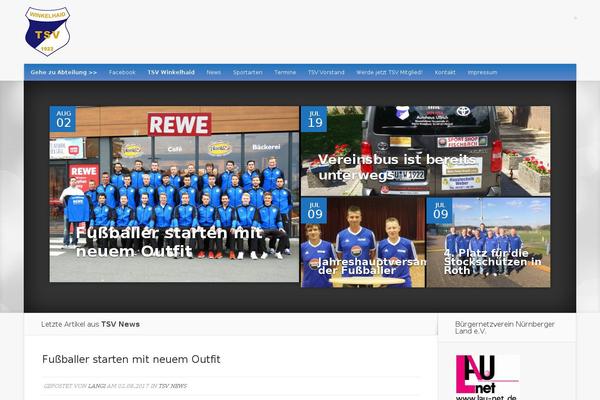Click 'Fußballer starten mit neuem Outfit' slider caption
This screenshot has height=400, width=600.
(x=169, y=242)
